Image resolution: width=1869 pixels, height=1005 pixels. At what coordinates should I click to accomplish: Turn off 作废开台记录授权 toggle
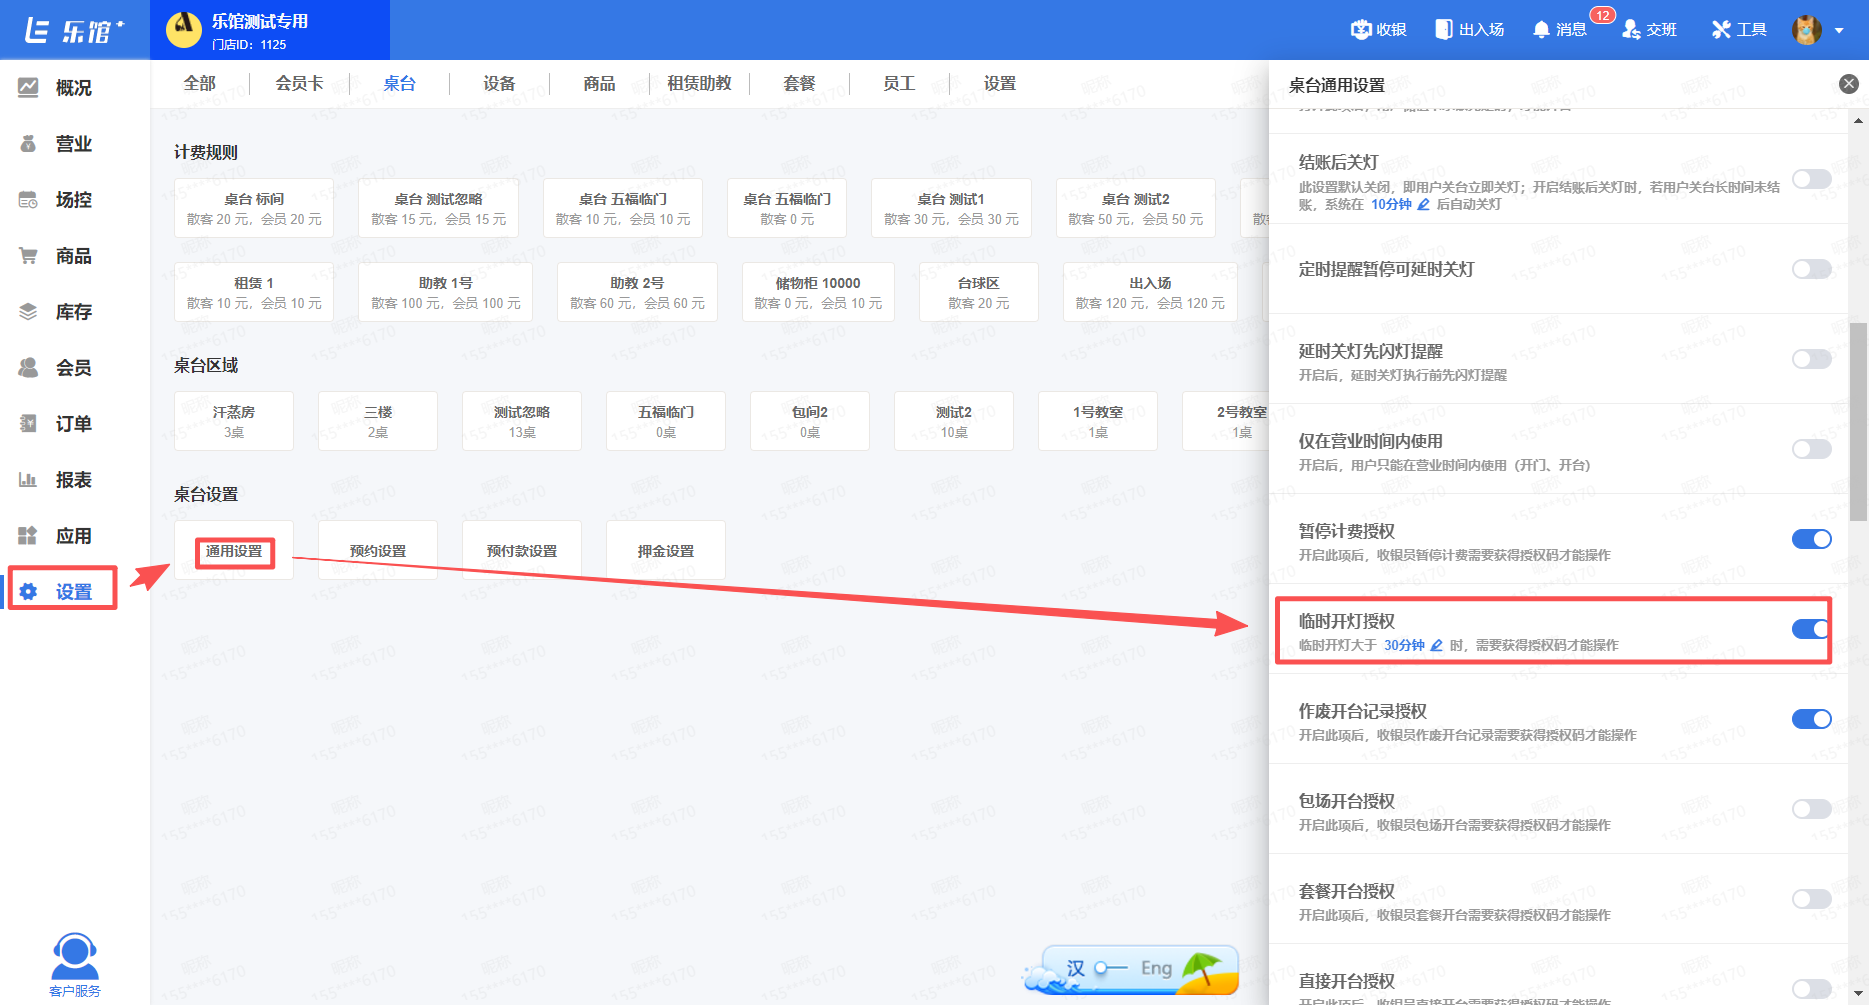(1811, 719)
